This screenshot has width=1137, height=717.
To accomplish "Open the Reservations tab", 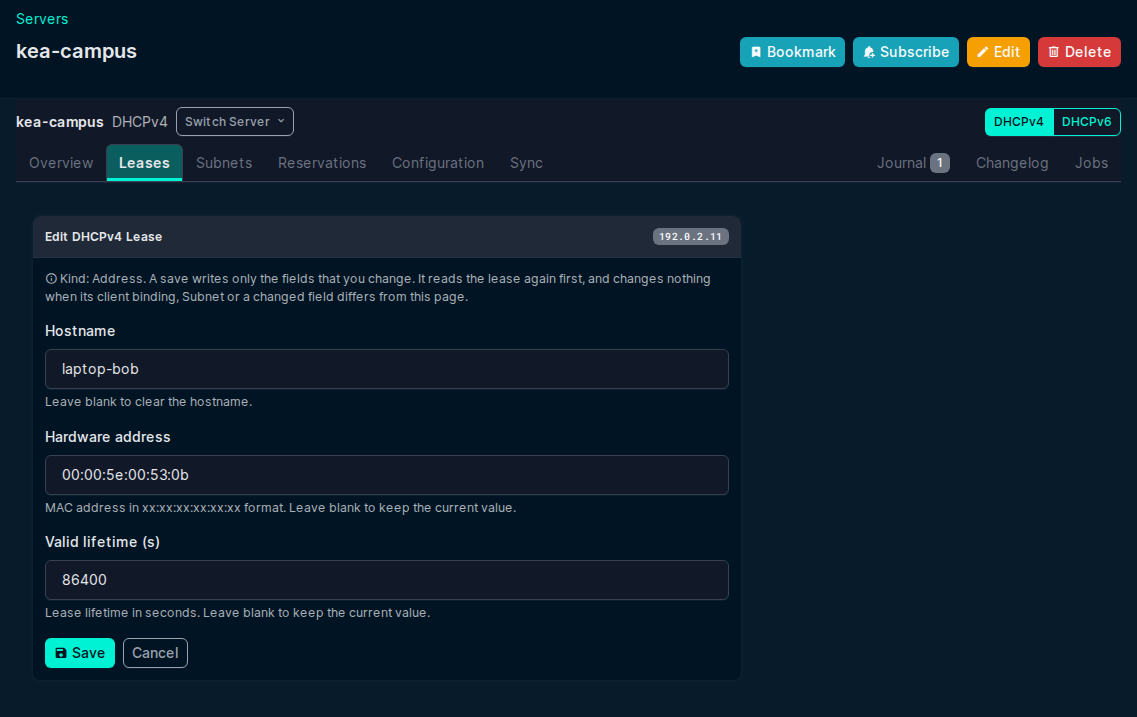I will pyautogui.click(x=322, y=163).
